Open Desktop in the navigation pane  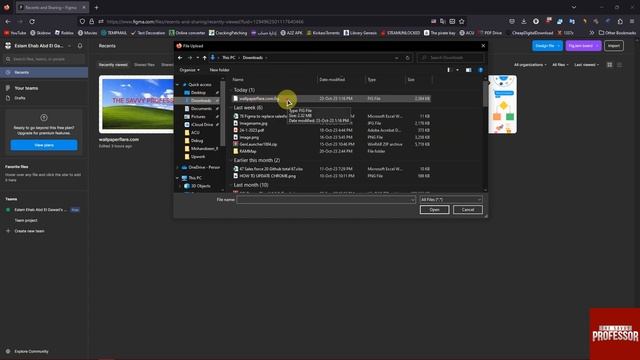(x=198, y=93)
